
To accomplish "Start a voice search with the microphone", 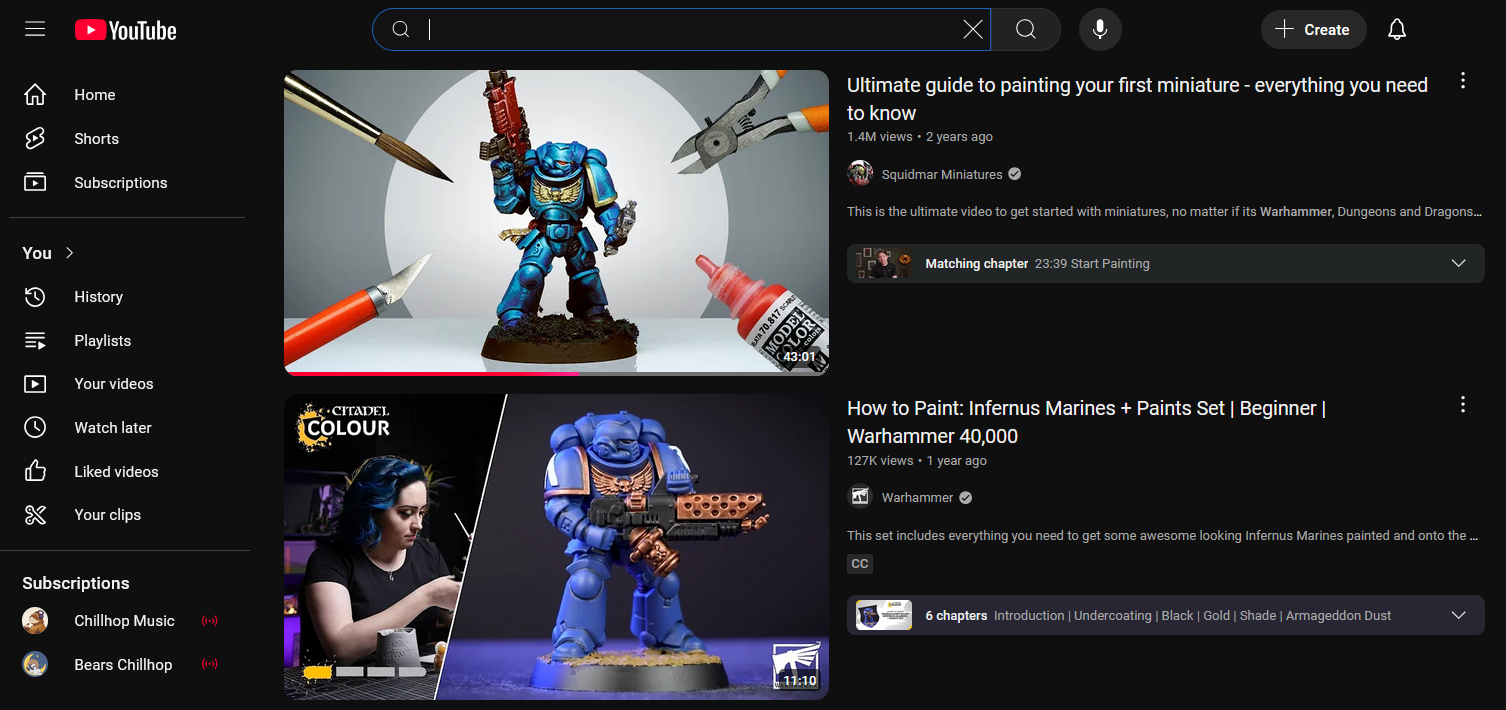I will (1099, 29).
